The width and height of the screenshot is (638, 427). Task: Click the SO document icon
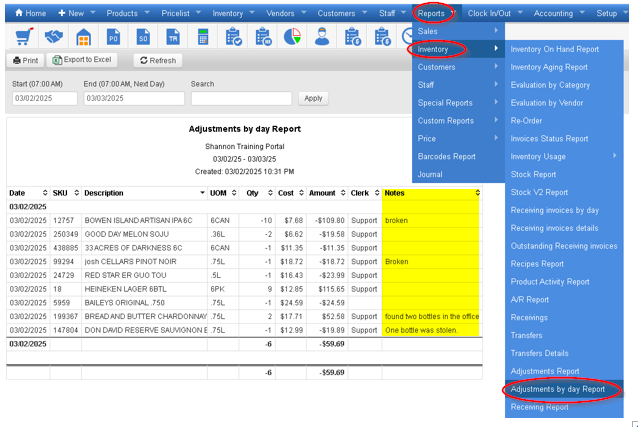tap(143, 37)
